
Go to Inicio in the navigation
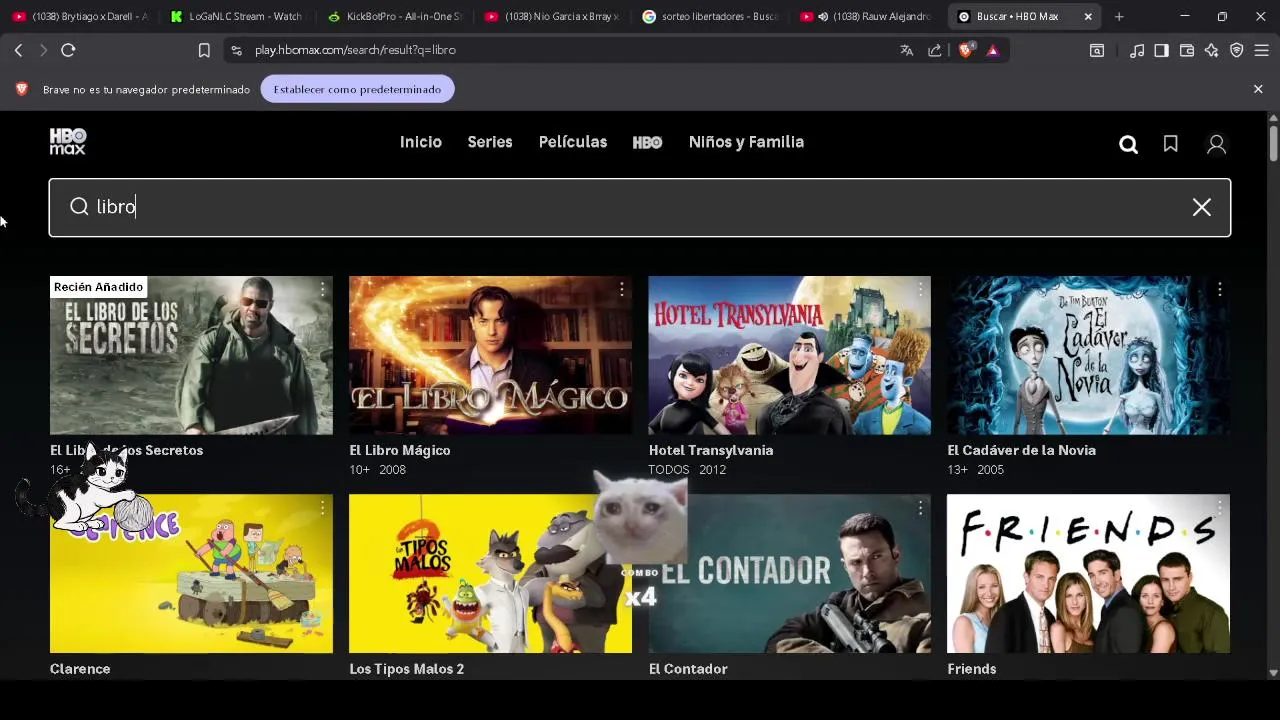point(420,142)
